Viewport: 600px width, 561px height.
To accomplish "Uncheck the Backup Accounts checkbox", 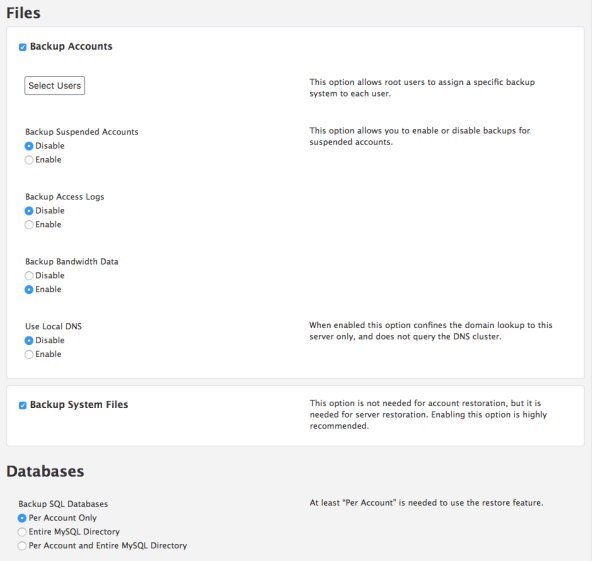I will [x=23, y=47].
